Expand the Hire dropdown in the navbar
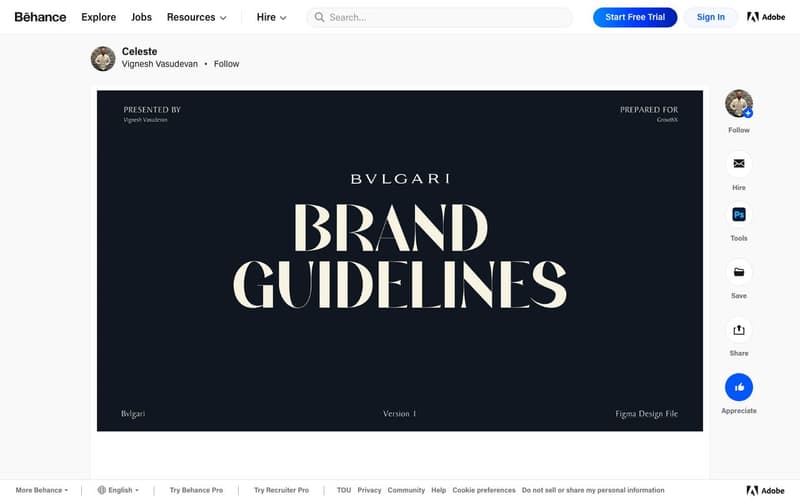The image size is (800, 500). [x=271, y=17]
